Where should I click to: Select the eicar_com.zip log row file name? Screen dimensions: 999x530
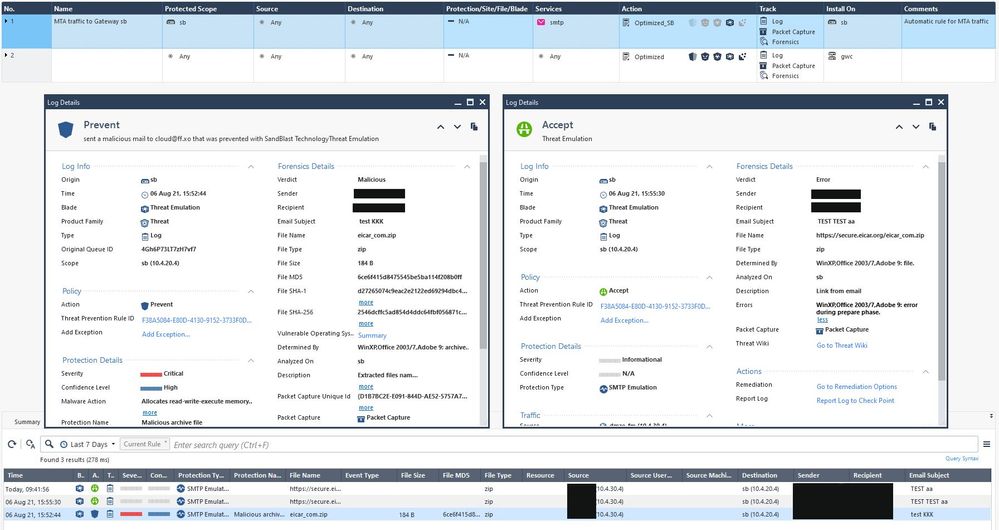308,514
